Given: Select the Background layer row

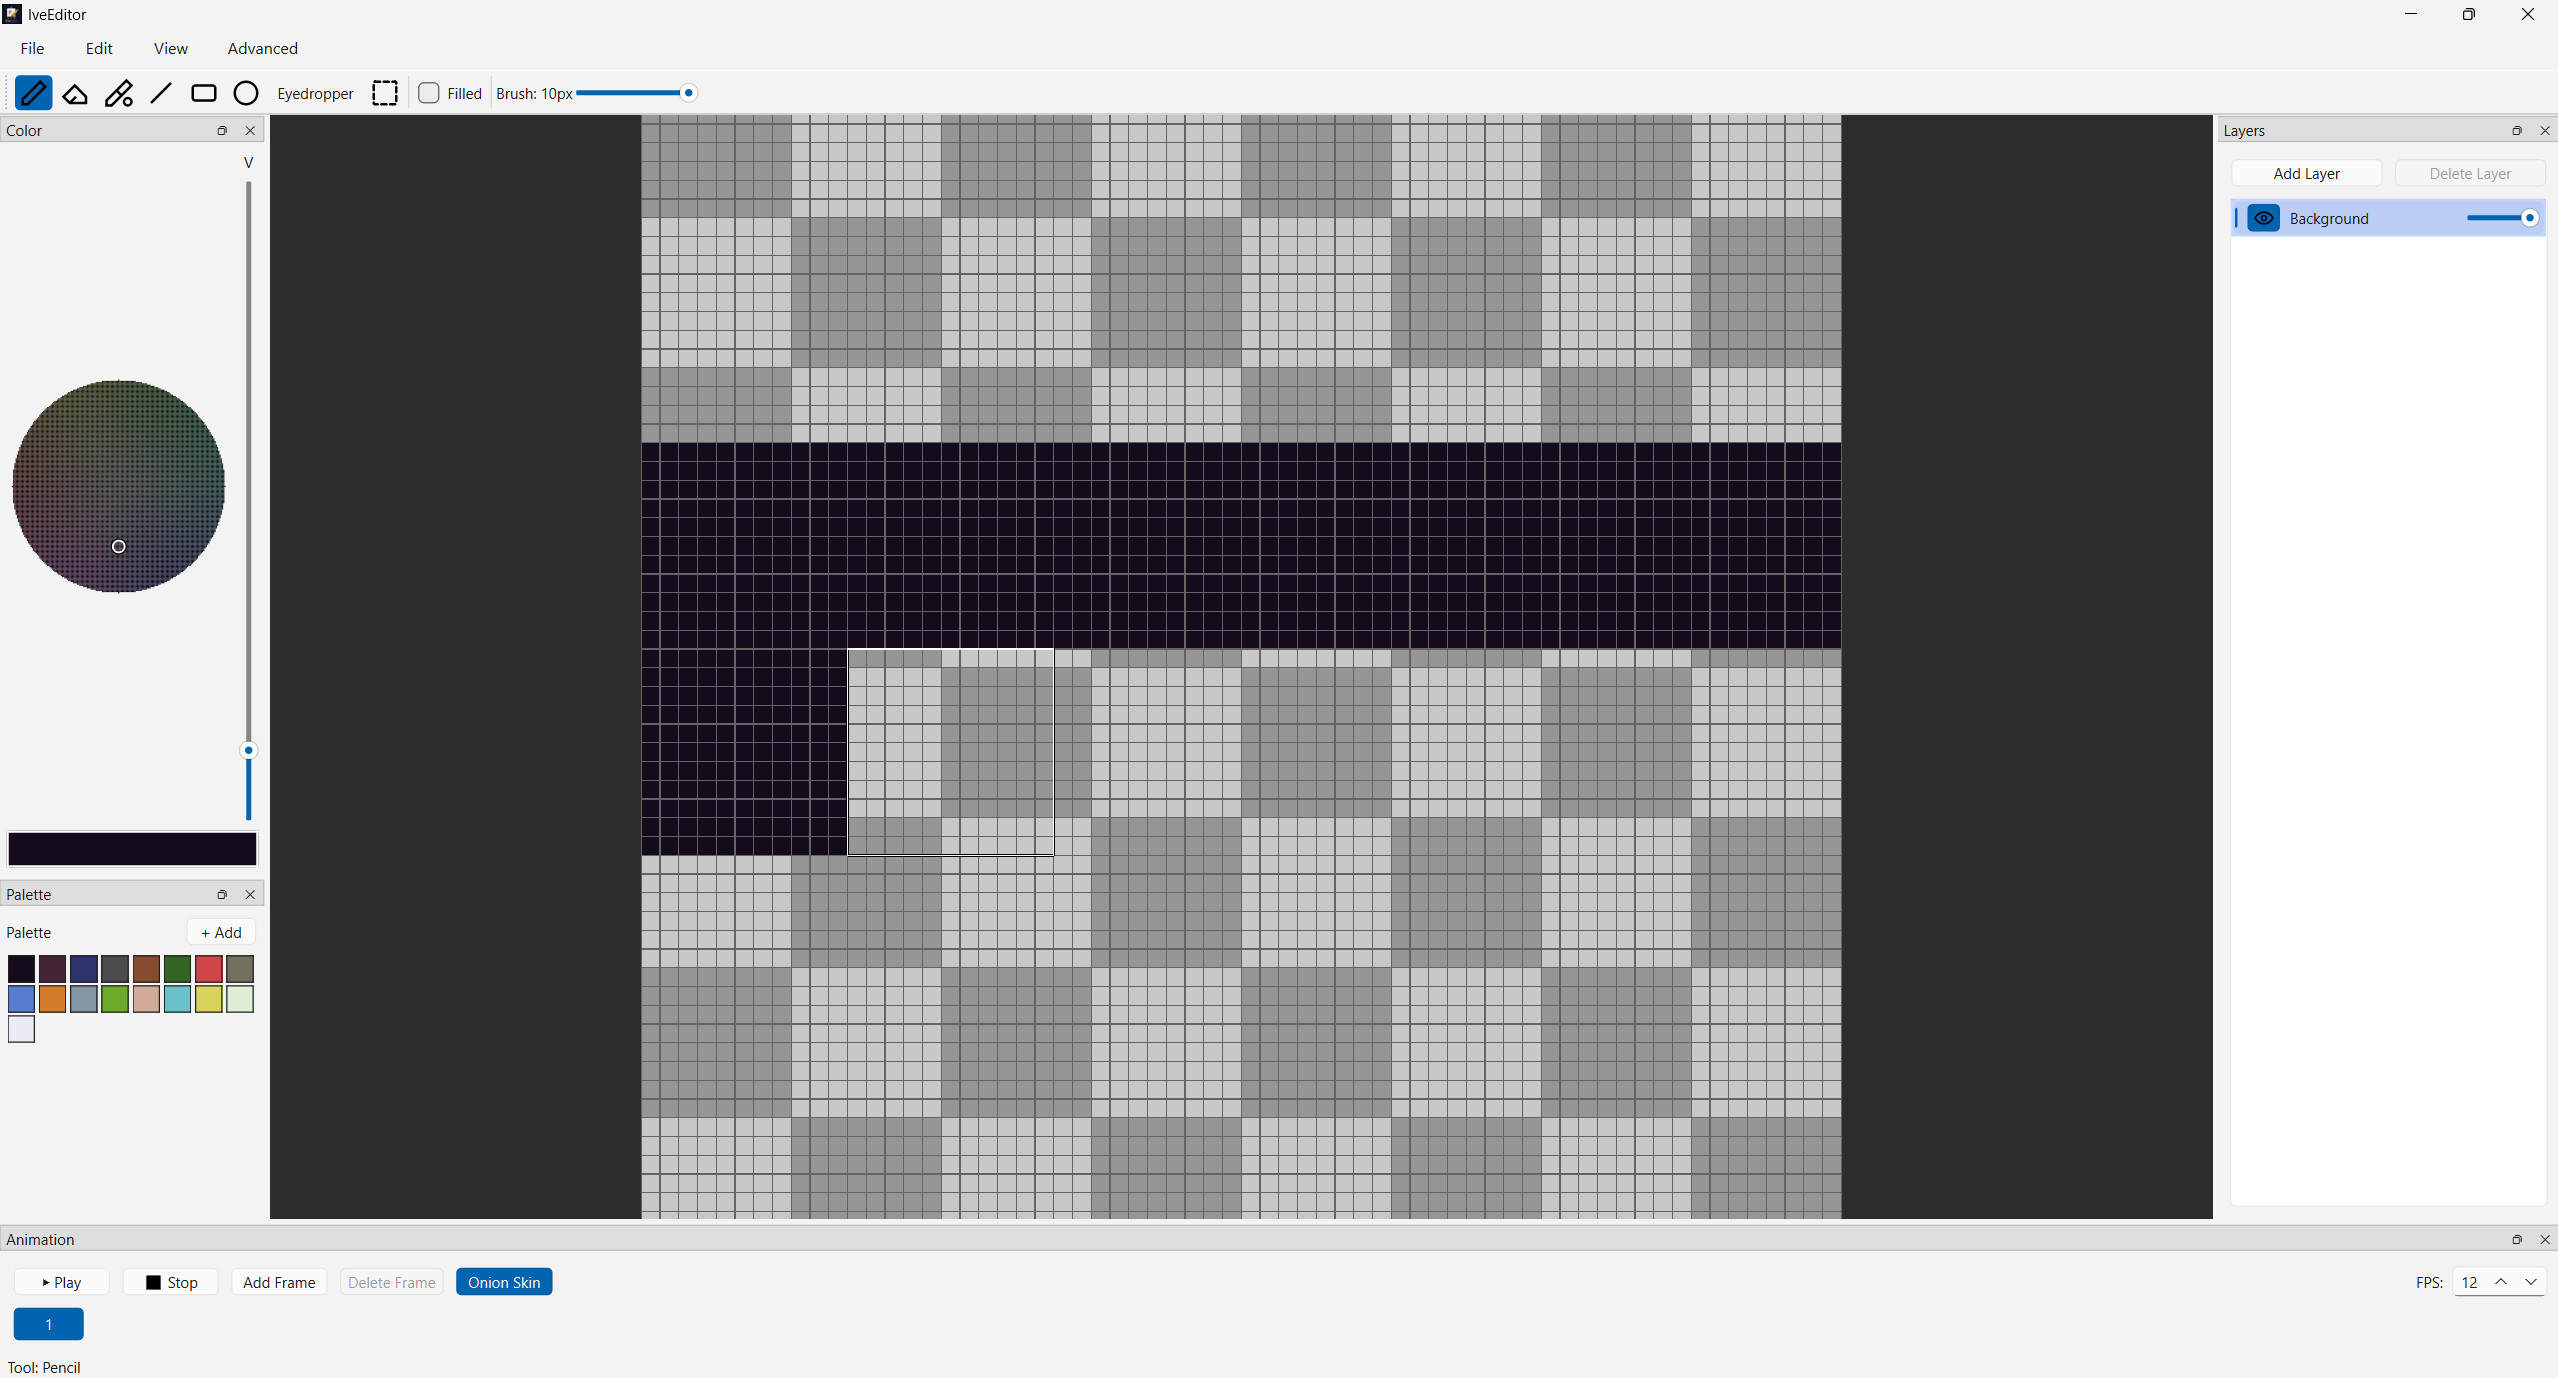Looking at the screenshot, I should click(2388, 218).
